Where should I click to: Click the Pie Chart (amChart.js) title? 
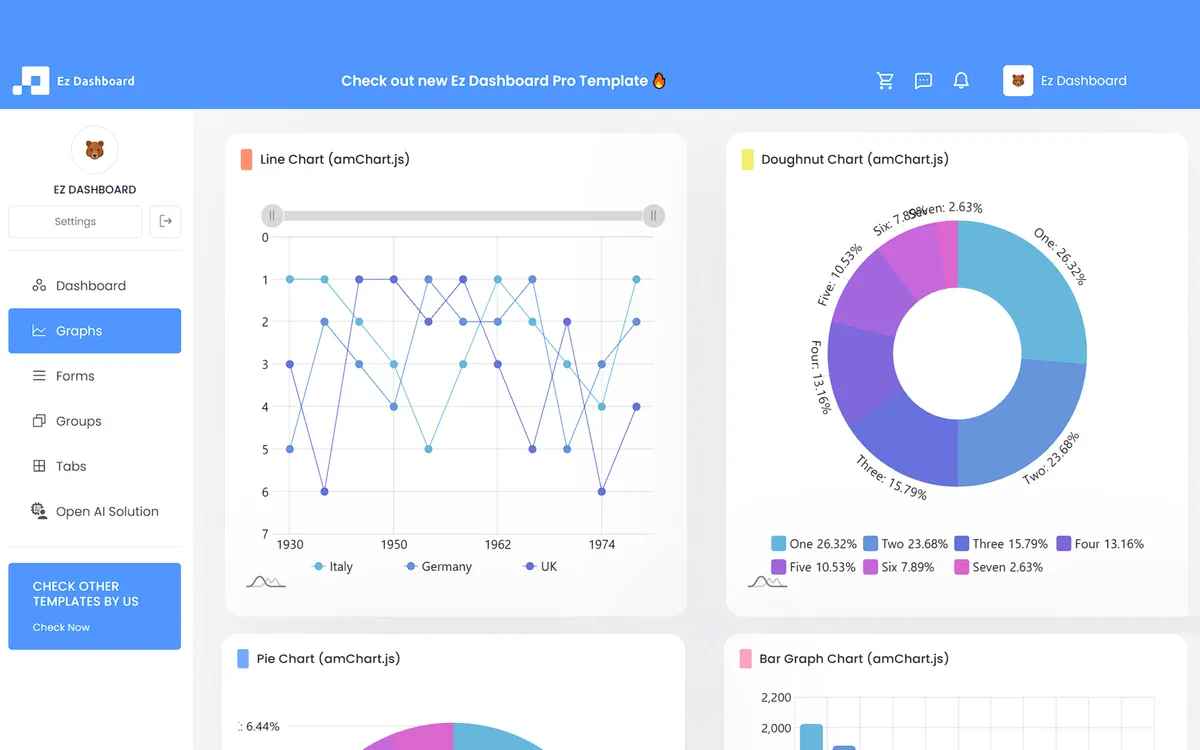[x=329, y=658]
